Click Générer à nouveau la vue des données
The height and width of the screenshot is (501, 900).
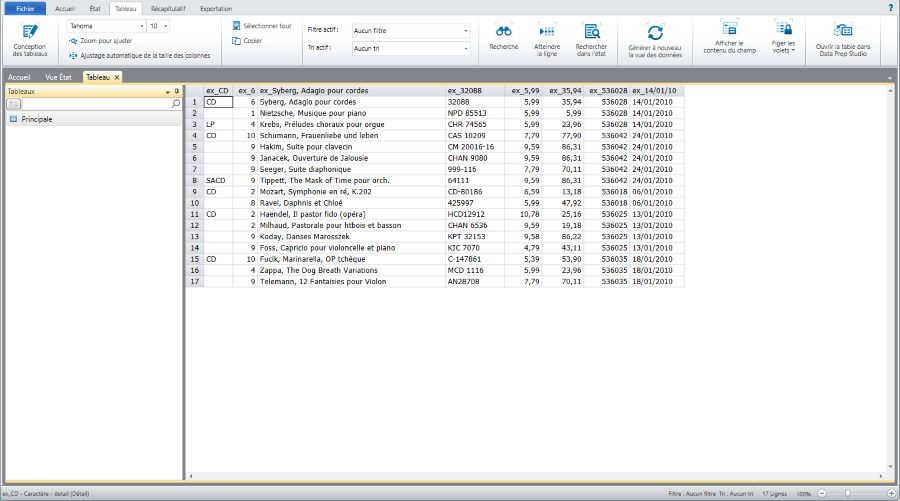[x=654, y=34]
